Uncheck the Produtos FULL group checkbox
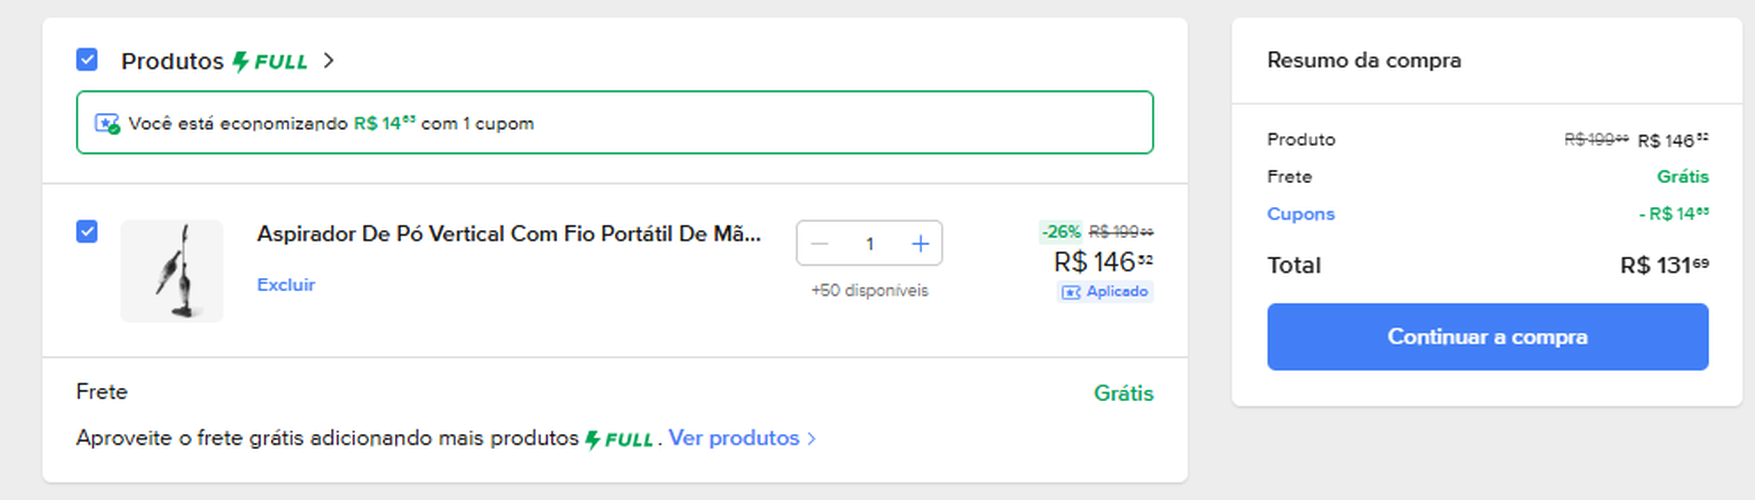1755x500 pixels. pos(87,60)
